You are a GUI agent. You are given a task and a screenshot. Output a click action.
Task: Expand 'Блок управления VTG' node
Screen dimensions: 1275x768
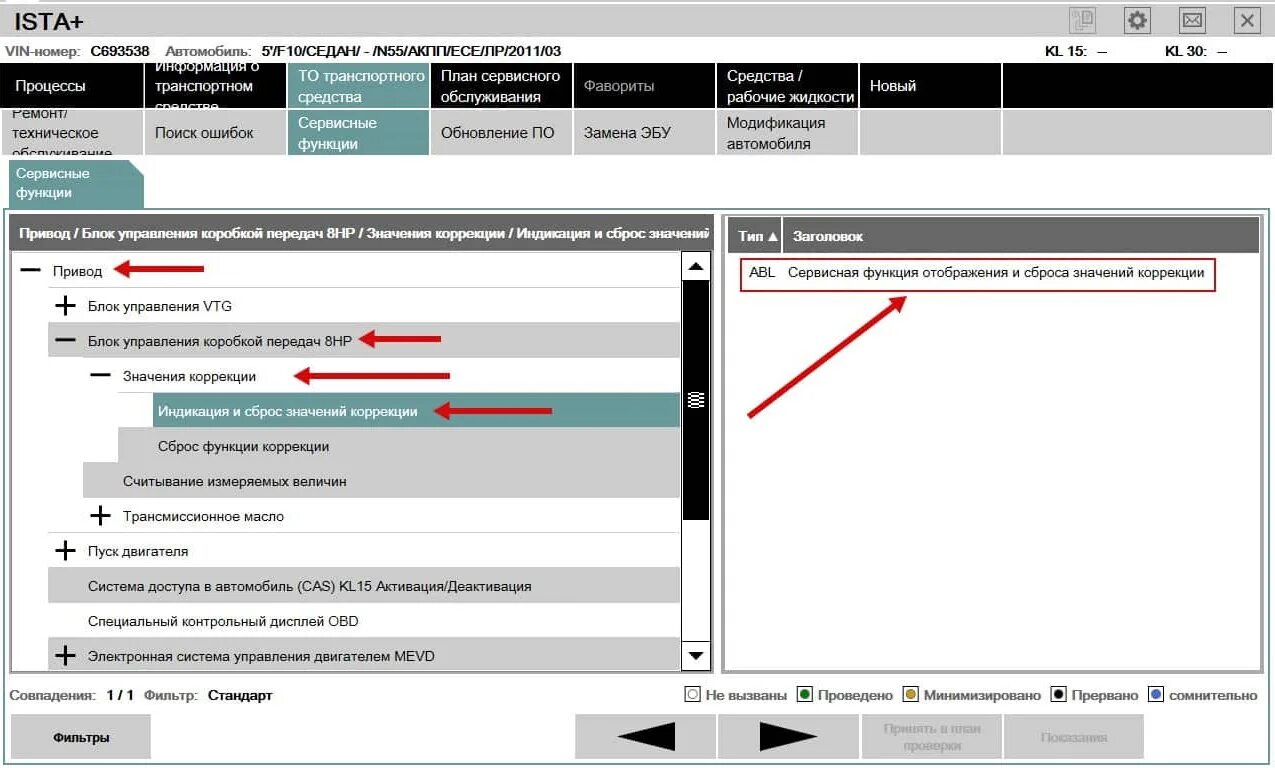click(65, 306)
